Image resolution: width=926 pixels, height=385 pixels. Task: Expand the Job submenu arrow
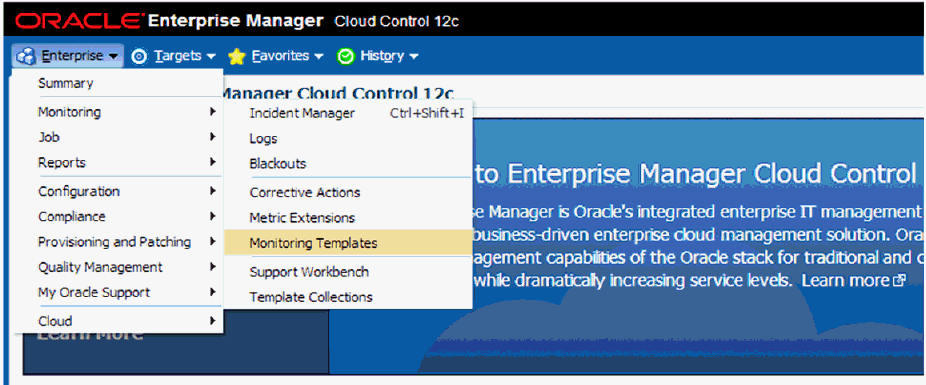click(213, 137)
